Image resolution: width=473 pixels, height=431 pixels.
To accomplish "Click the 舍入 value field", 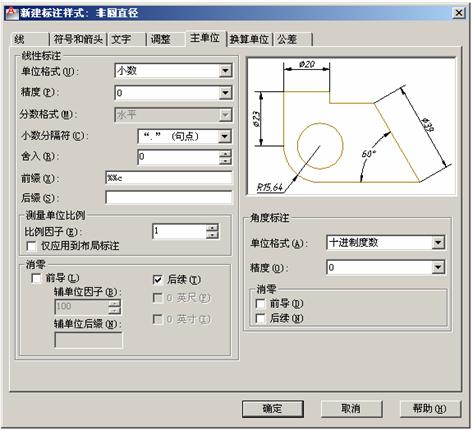I will tap(179, 157).
